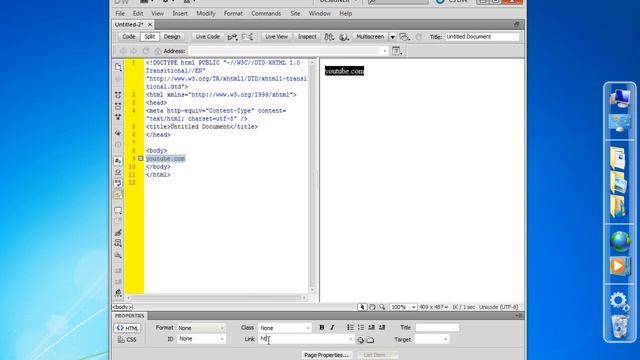640x360 pixels.
Task: Click the Format Source Code icon at bottom
Action: pyautogui.click(x=118, y=292)
